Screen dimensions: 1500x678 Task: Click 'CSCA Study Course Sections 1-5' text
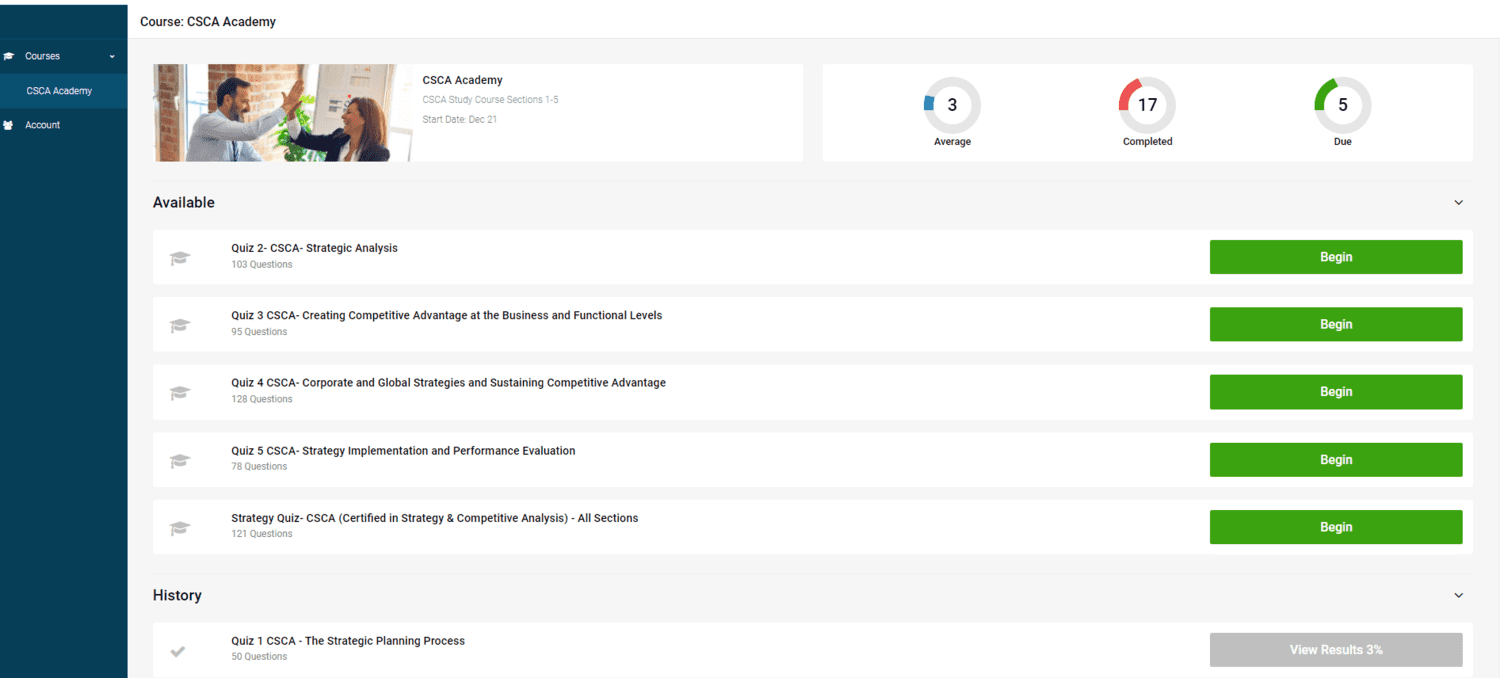490,100
